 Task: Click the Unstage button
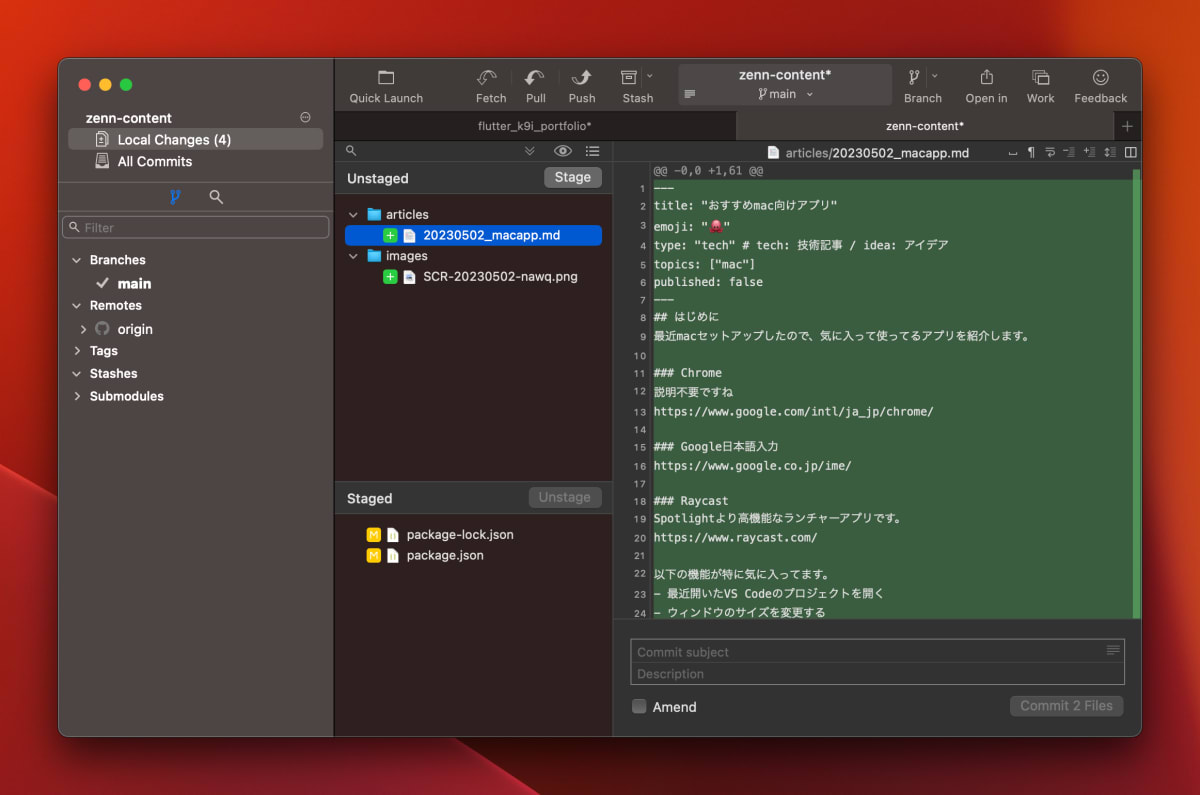[x=565, y=497]
